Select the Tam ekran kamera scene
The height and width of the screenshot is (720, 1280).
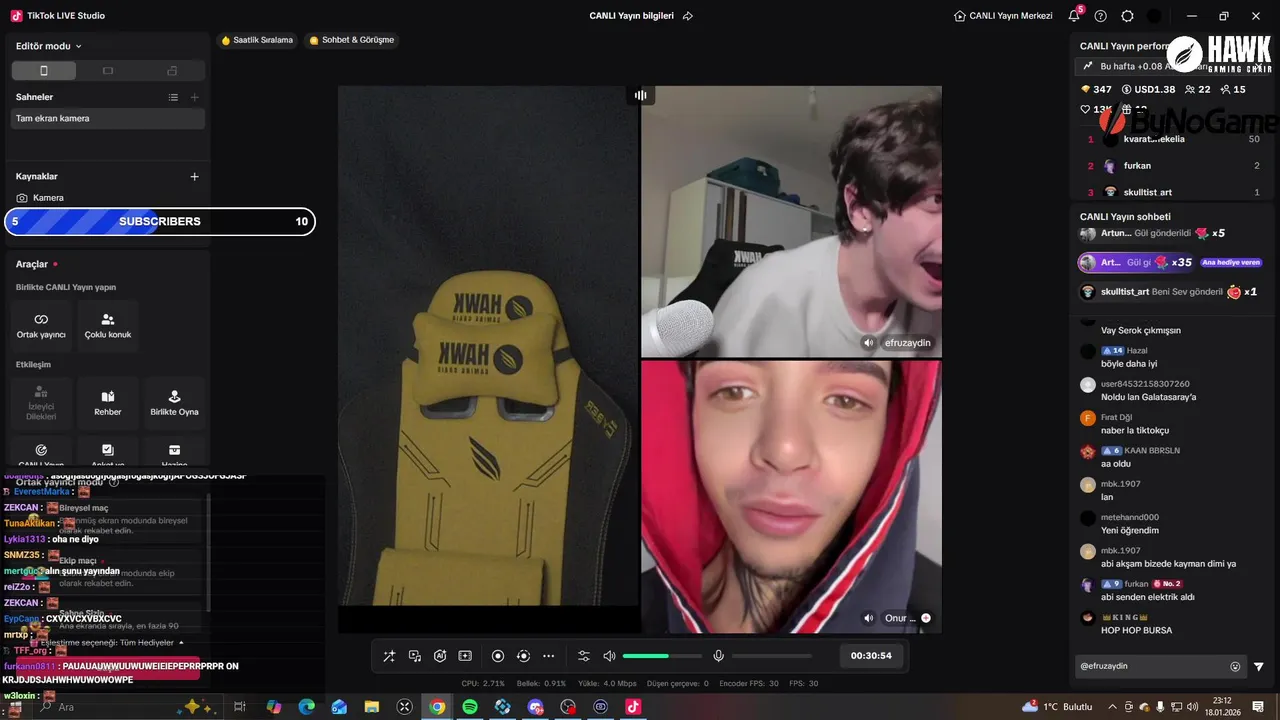108,118
